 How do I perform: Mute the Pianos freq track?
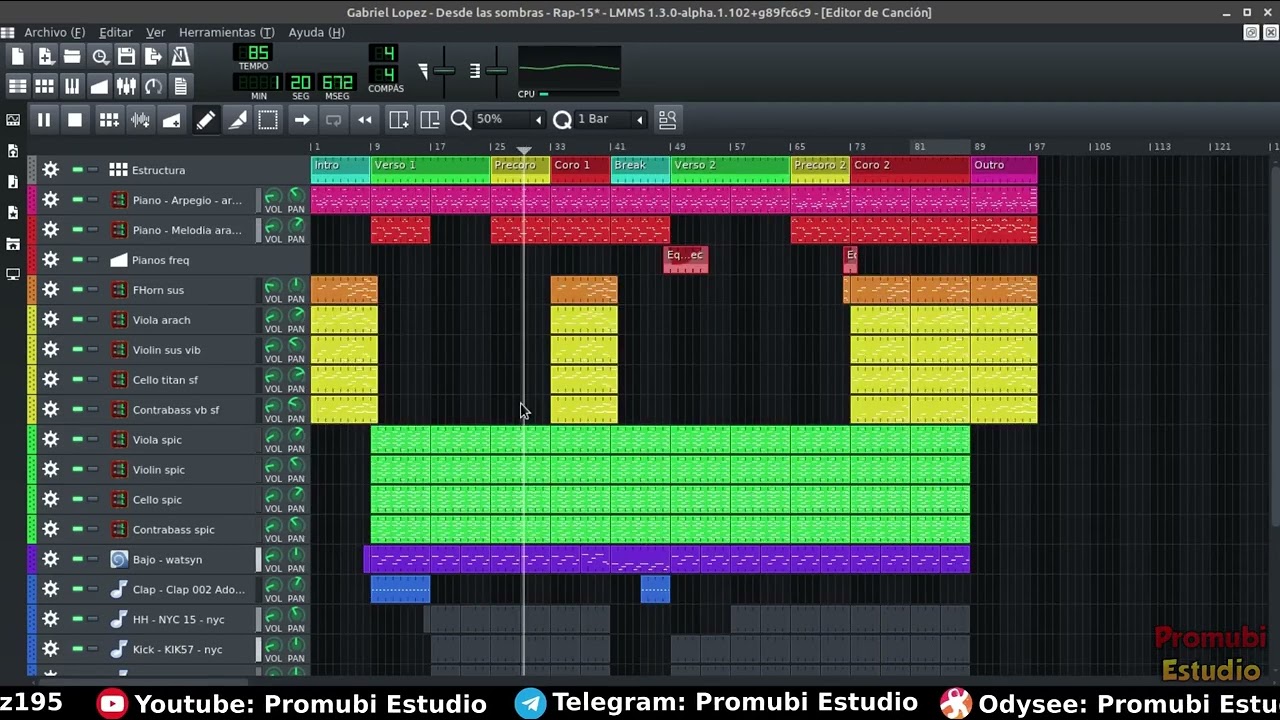[x=77, y=260]
